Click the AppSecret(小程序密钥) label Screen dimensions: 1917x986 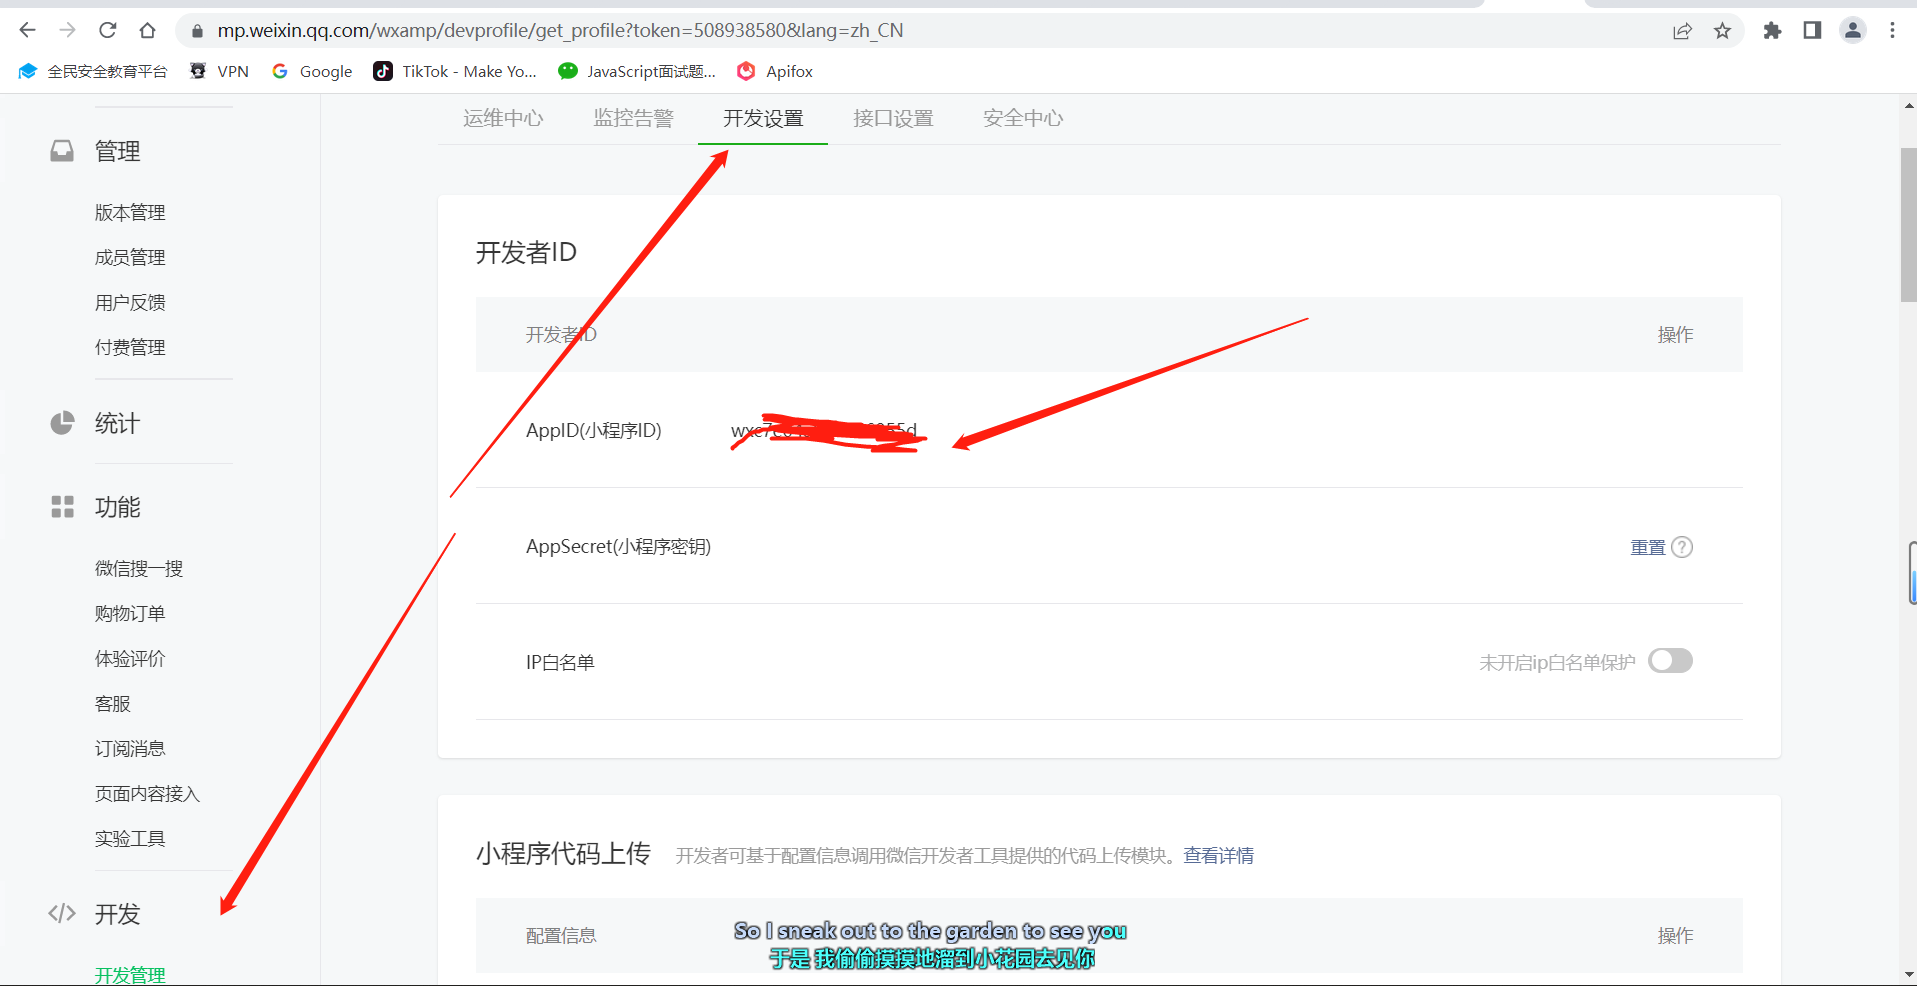tap(619, 546)
